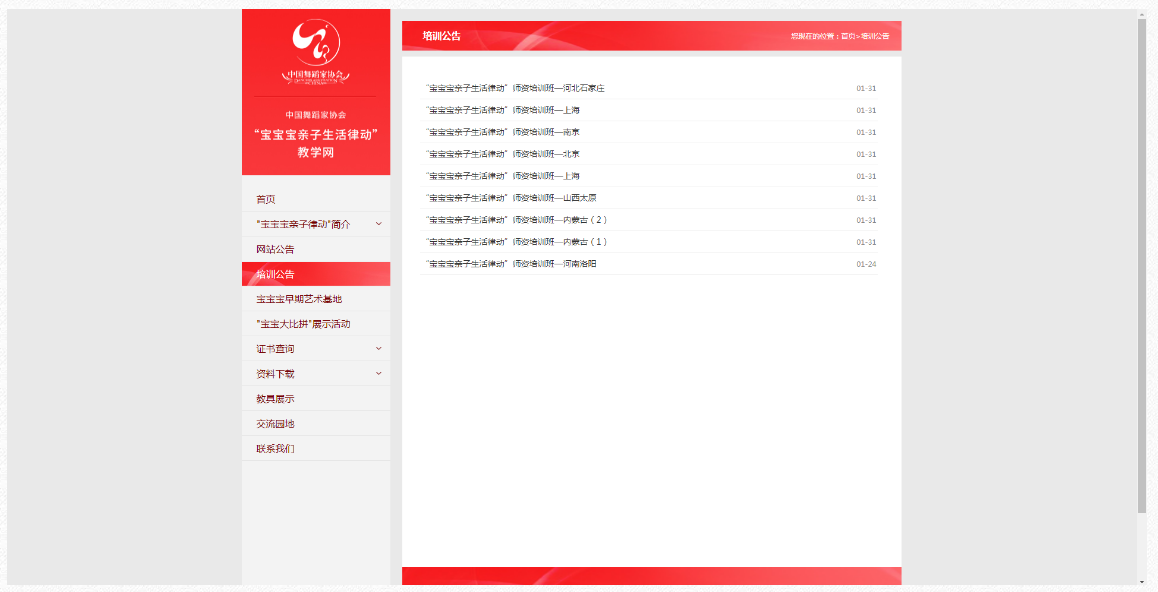Expand the 资料下载 submenu arrow
Image resolution: width=1158 pixels, height=592 pixels.
pyautogui.click(x=378, y=373)
